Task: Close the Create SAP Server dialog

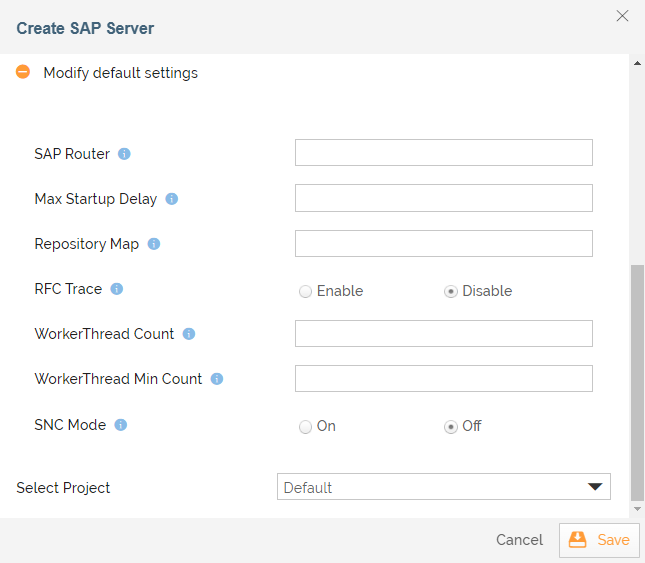Action: click(x=622, y=16)
